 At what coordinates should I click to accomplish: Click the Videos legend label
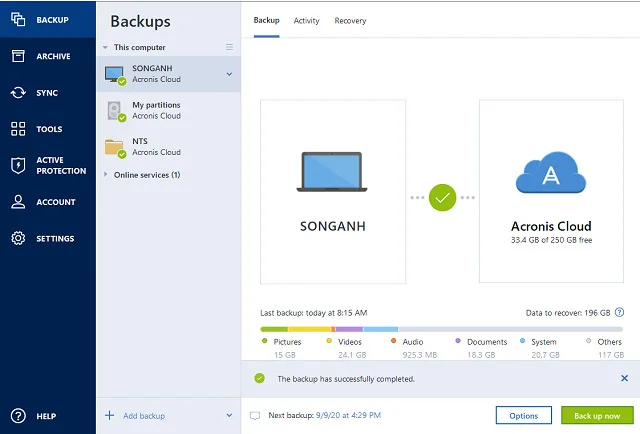coord(350,342)
